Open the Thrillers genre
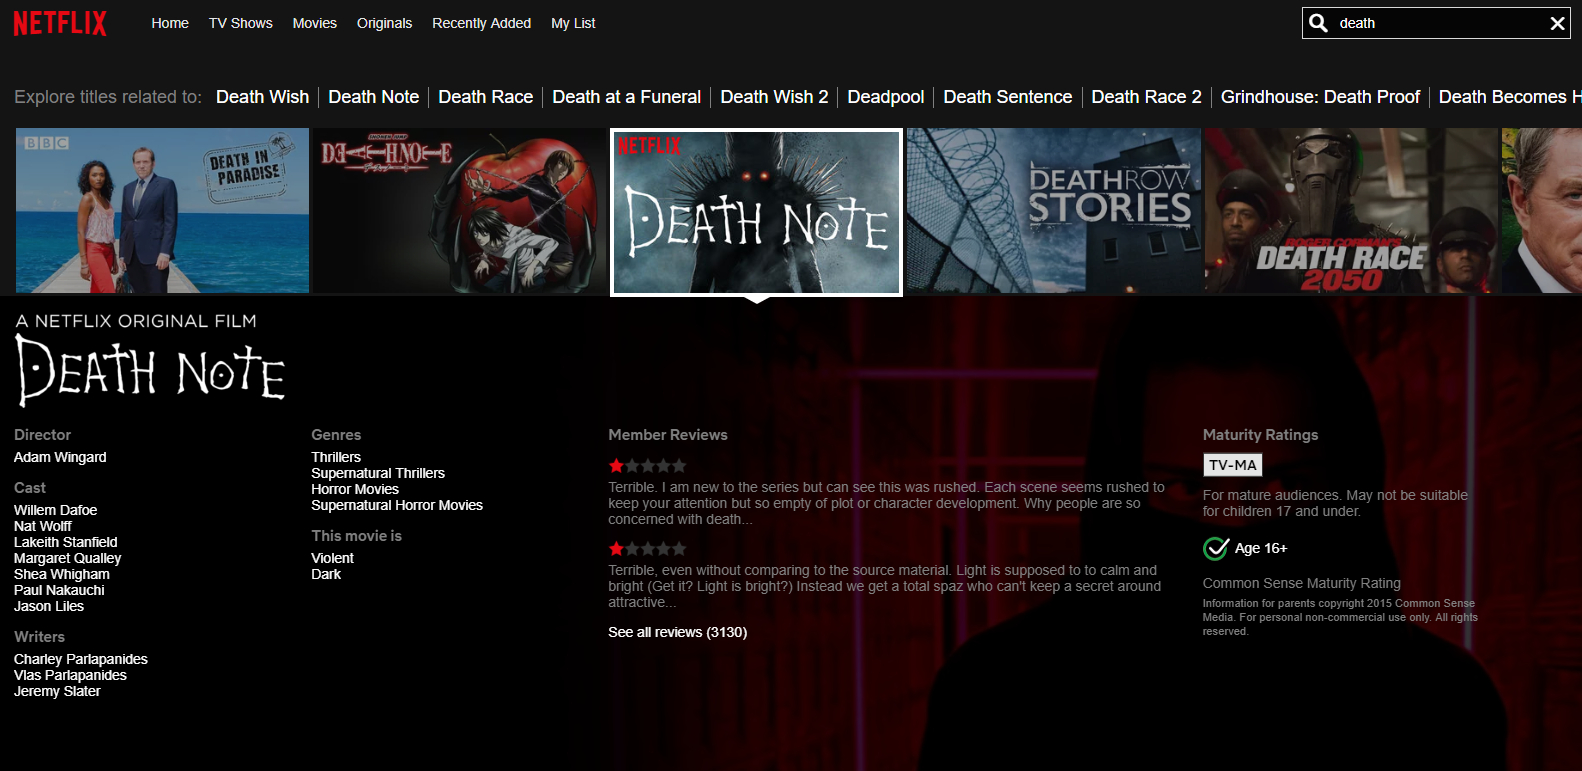The height and width of the screenshot is (771, 1582). 336,457
